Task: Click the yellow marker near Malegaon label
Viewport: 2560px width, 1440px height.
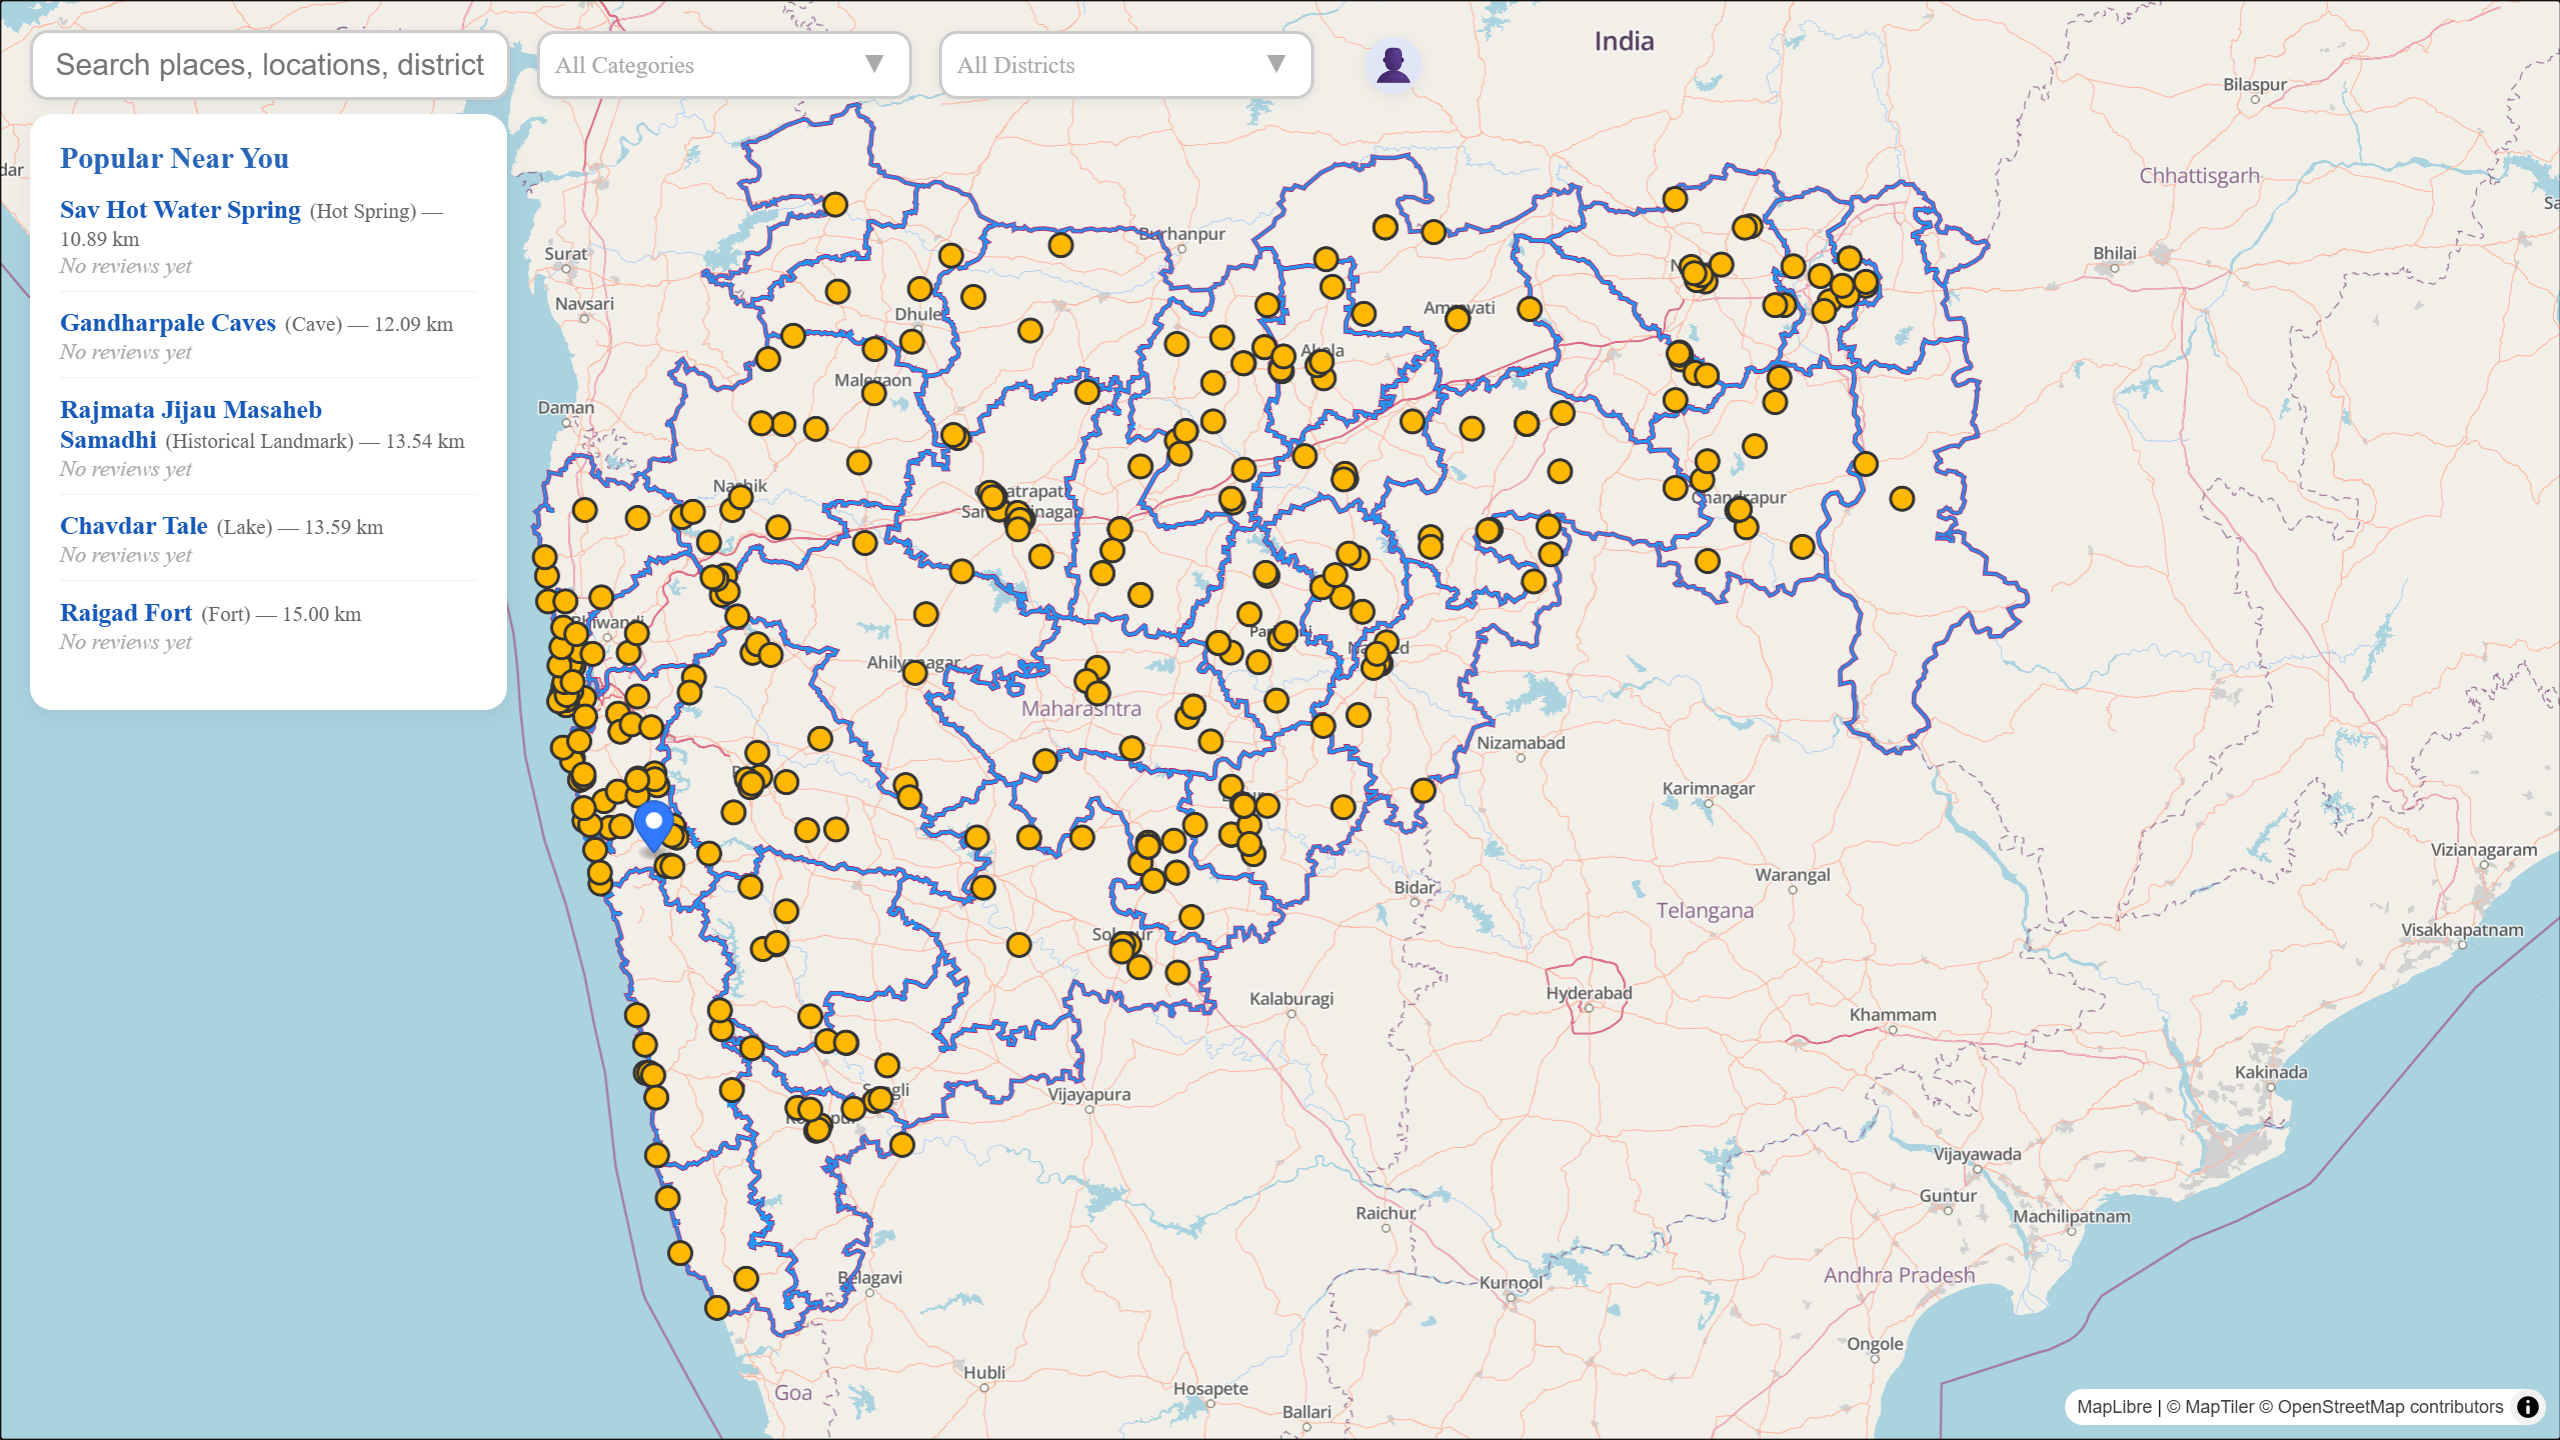Action: [874, 393]
